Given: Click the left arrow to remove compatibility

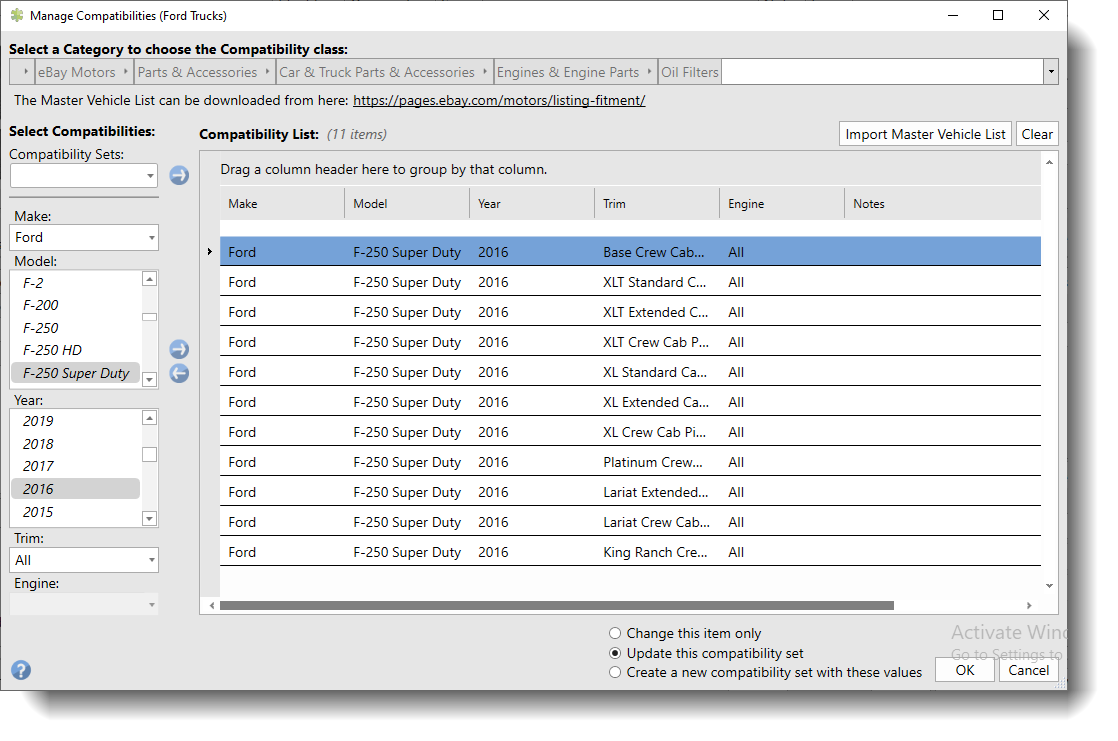Looking at the screenshot, I should point(179,373).
